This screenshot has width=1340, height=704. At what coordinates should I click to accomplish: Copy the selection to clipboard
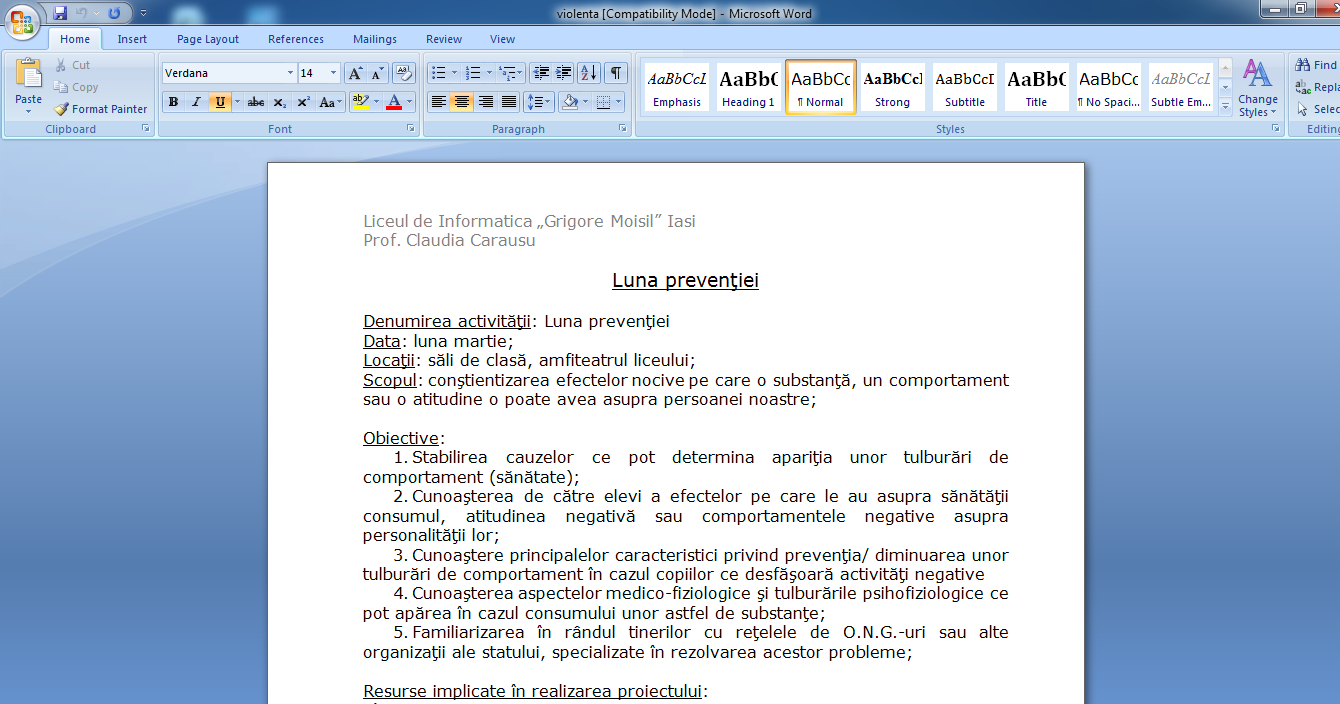click(x=76, y=87)
